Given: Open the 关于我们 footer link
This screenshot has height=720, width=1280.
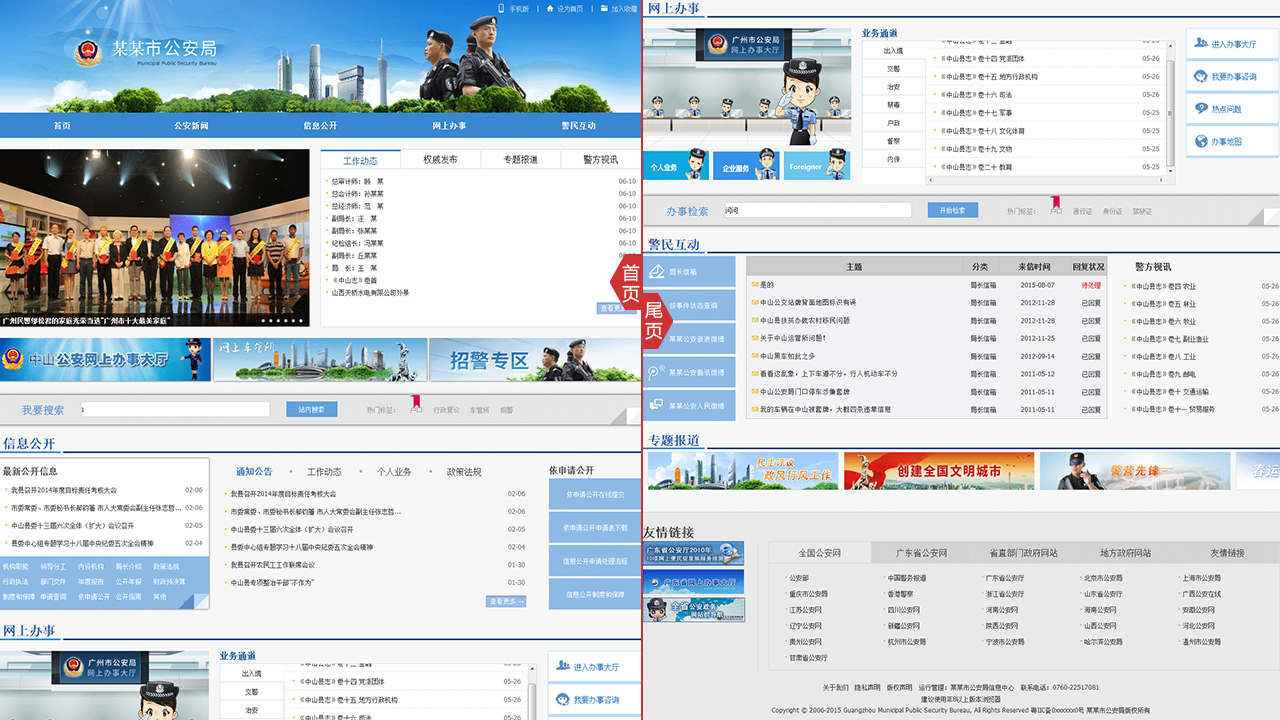Looking at the screenshot, I should pos(835,688).
